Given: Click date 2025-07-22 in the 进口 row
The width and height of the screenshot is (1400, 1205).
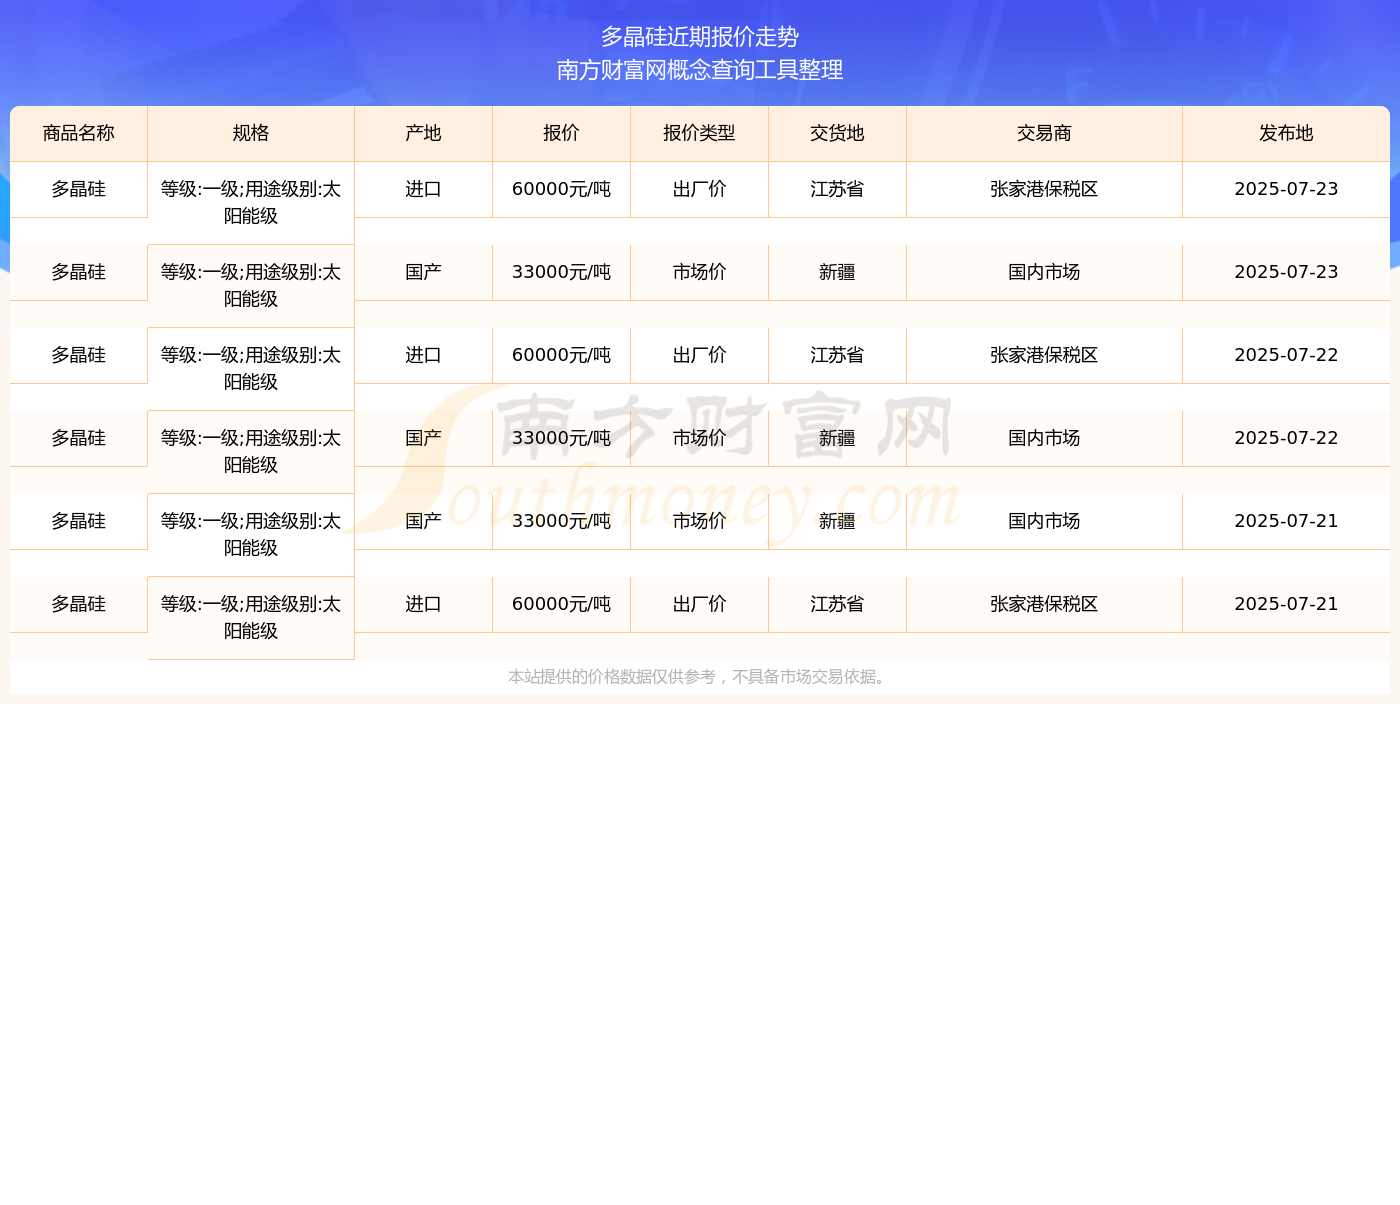Looking at the screenshot, I should tap(1286, 355).
